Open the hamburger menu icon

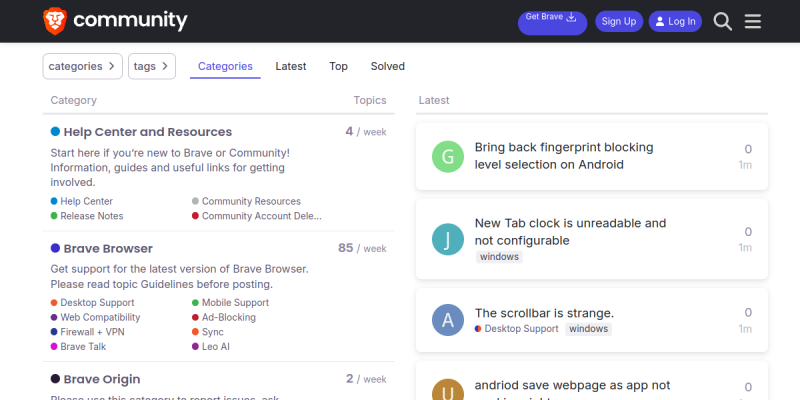(x=753, y=21)
